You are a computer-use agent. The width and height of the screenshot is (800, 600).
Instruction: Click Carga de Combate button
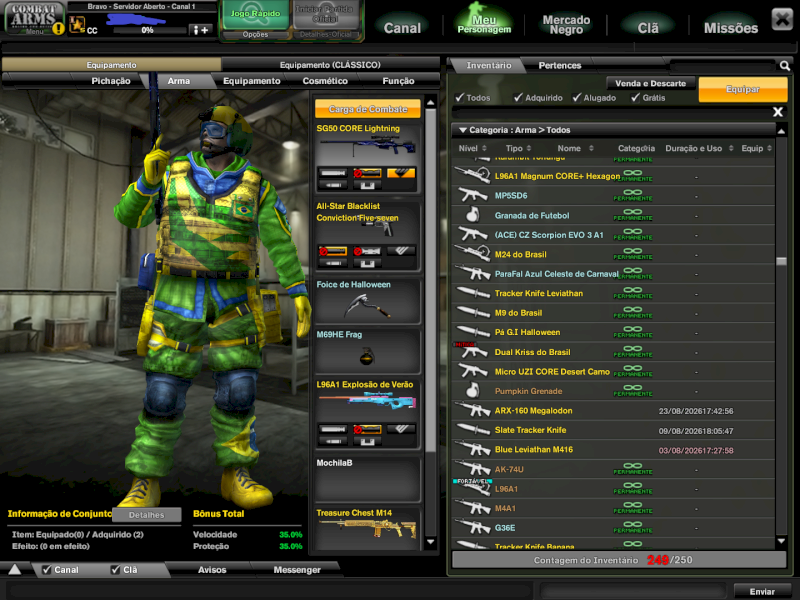coord(368,109)
